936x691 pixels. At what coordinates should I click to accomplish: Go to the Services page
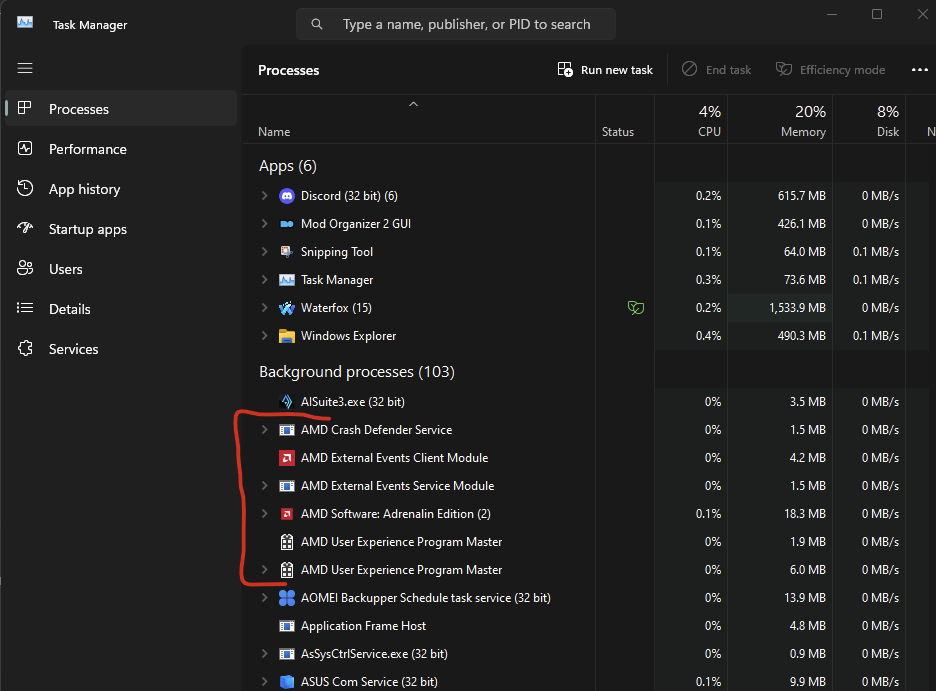[74, 349]
